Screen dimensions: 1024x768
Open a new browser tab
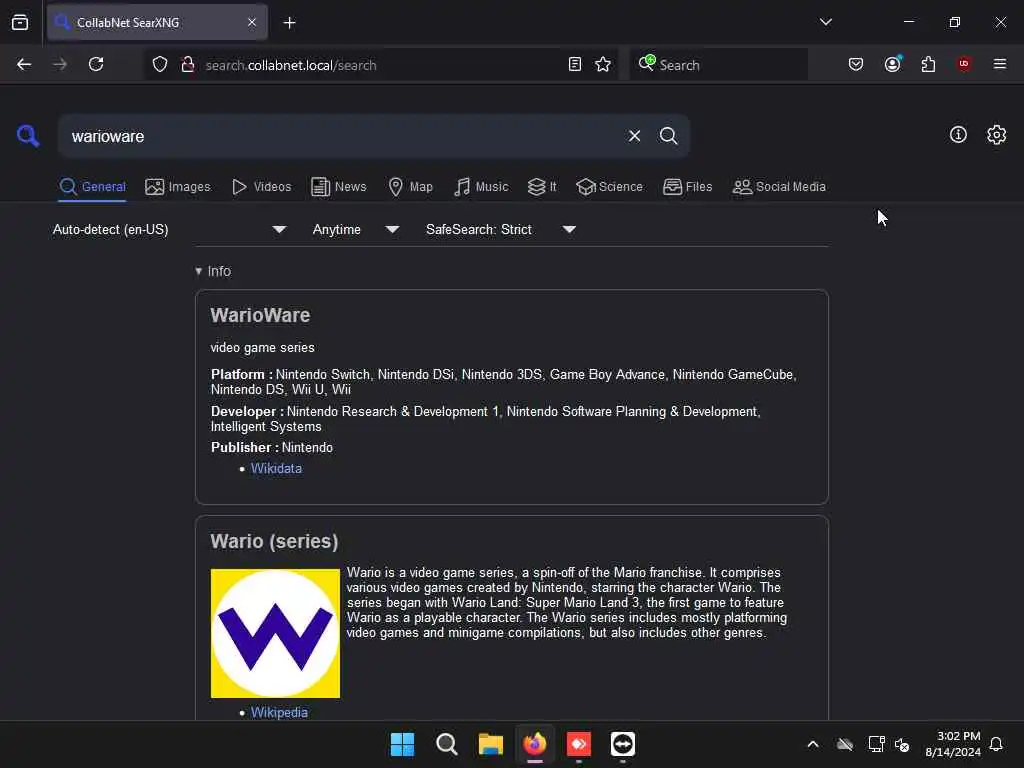(289, 23)
